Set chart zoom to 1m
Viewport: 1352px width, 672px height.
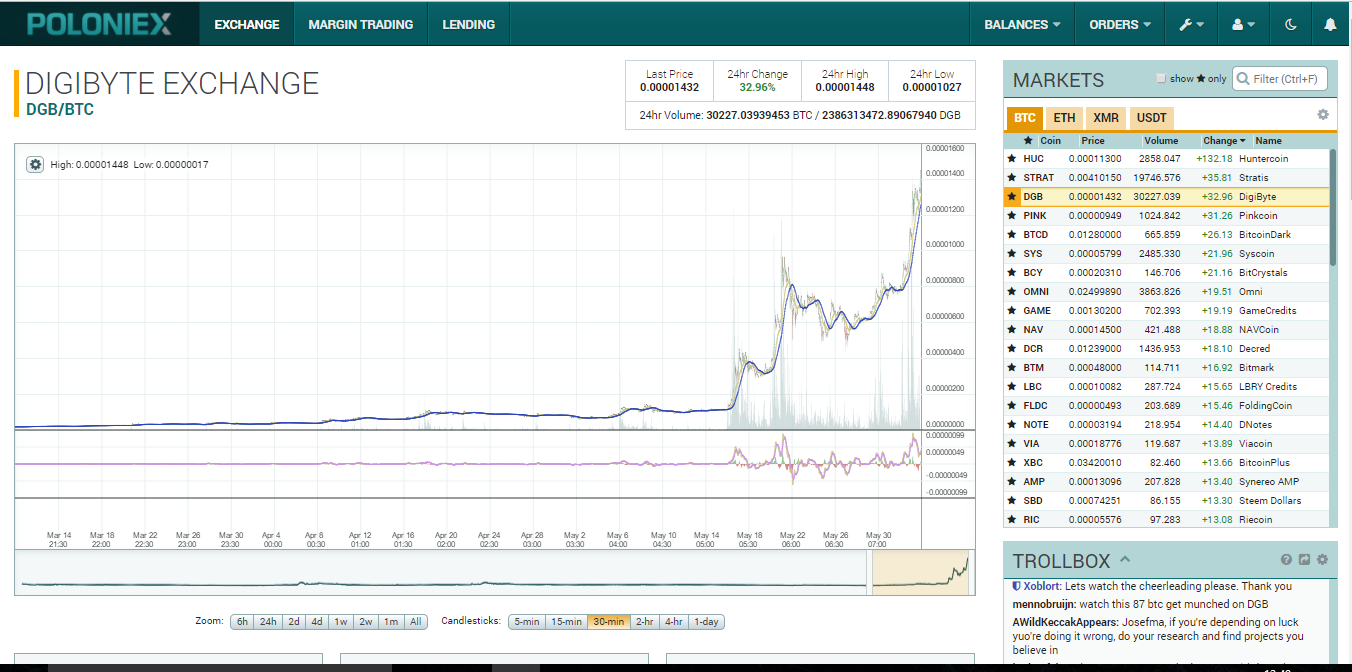391,622
